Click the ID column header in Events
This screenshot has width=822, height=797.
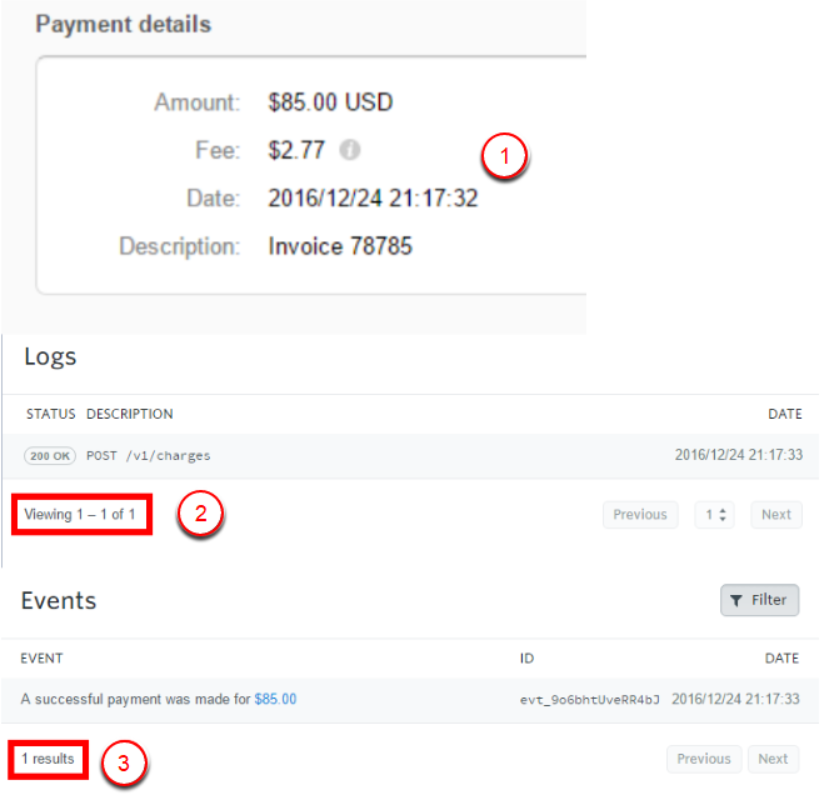[527, 658]
